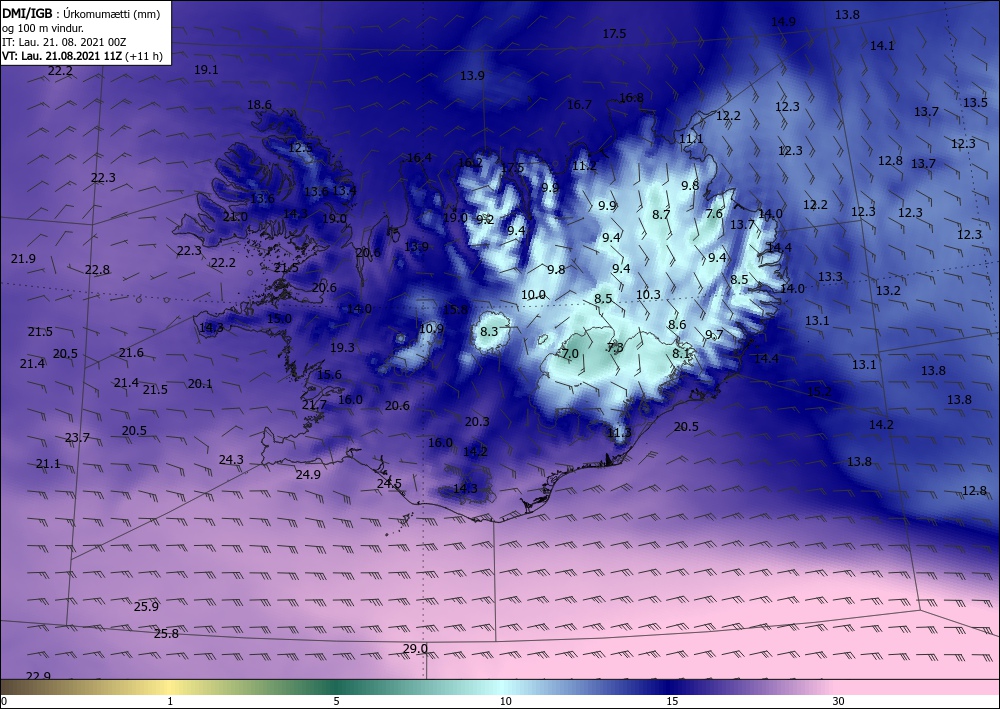Click the 14.1 value in the upper right

(x=882, y=46)
